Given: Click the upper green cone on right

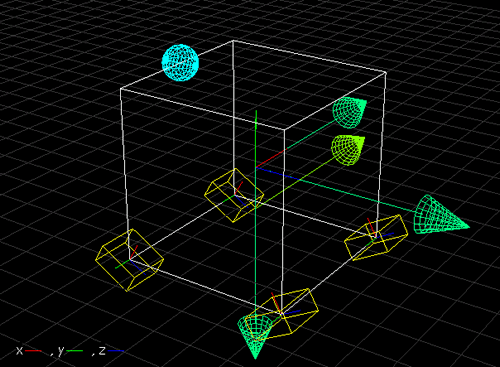Looking at the screenshot, I should coord(349,112).
